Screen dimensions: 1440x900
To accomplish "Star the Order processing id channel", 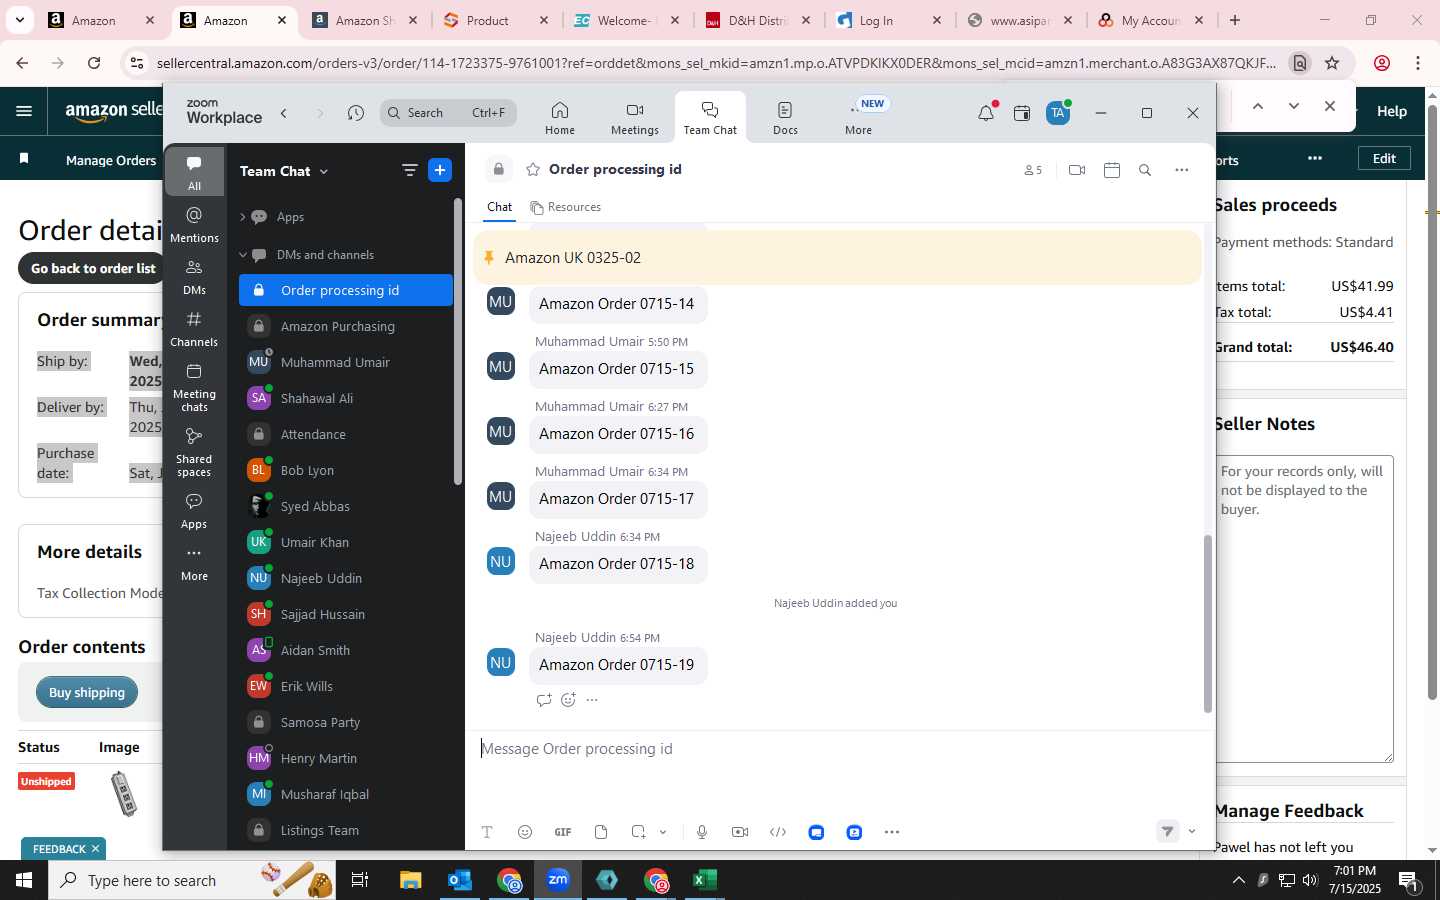I will (x=533, y=170).
